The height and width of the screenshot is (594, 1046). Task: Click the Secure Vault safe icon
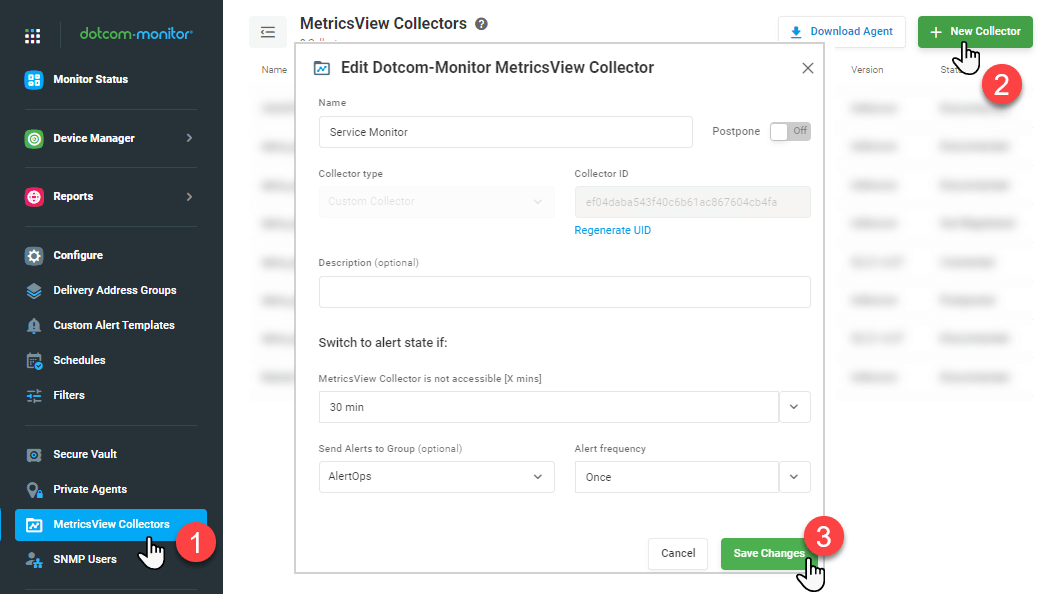34,455
